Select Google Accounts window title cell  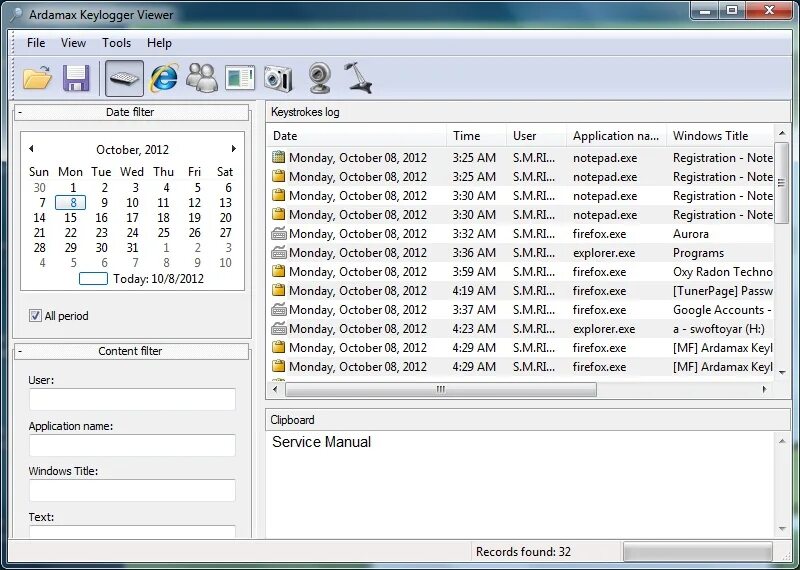(722, 310)
